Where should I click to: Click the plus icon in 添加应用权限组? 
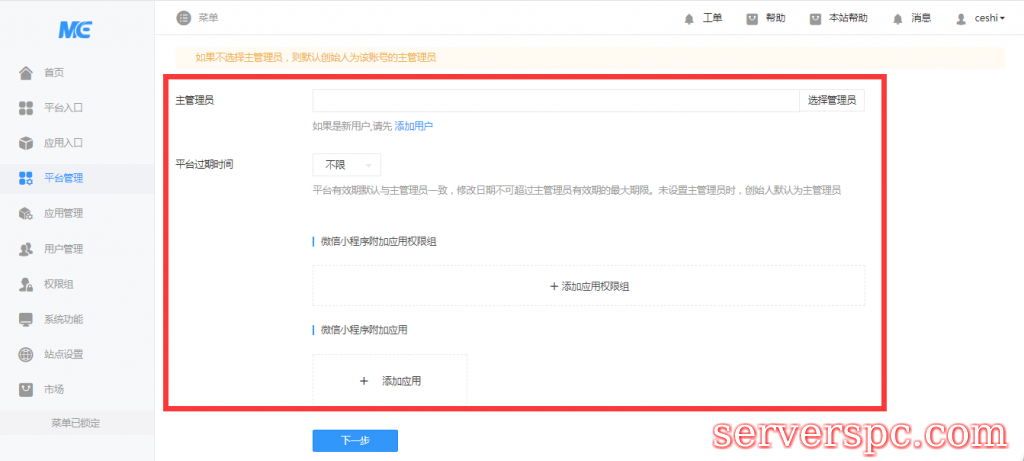[x=554, y=286]
